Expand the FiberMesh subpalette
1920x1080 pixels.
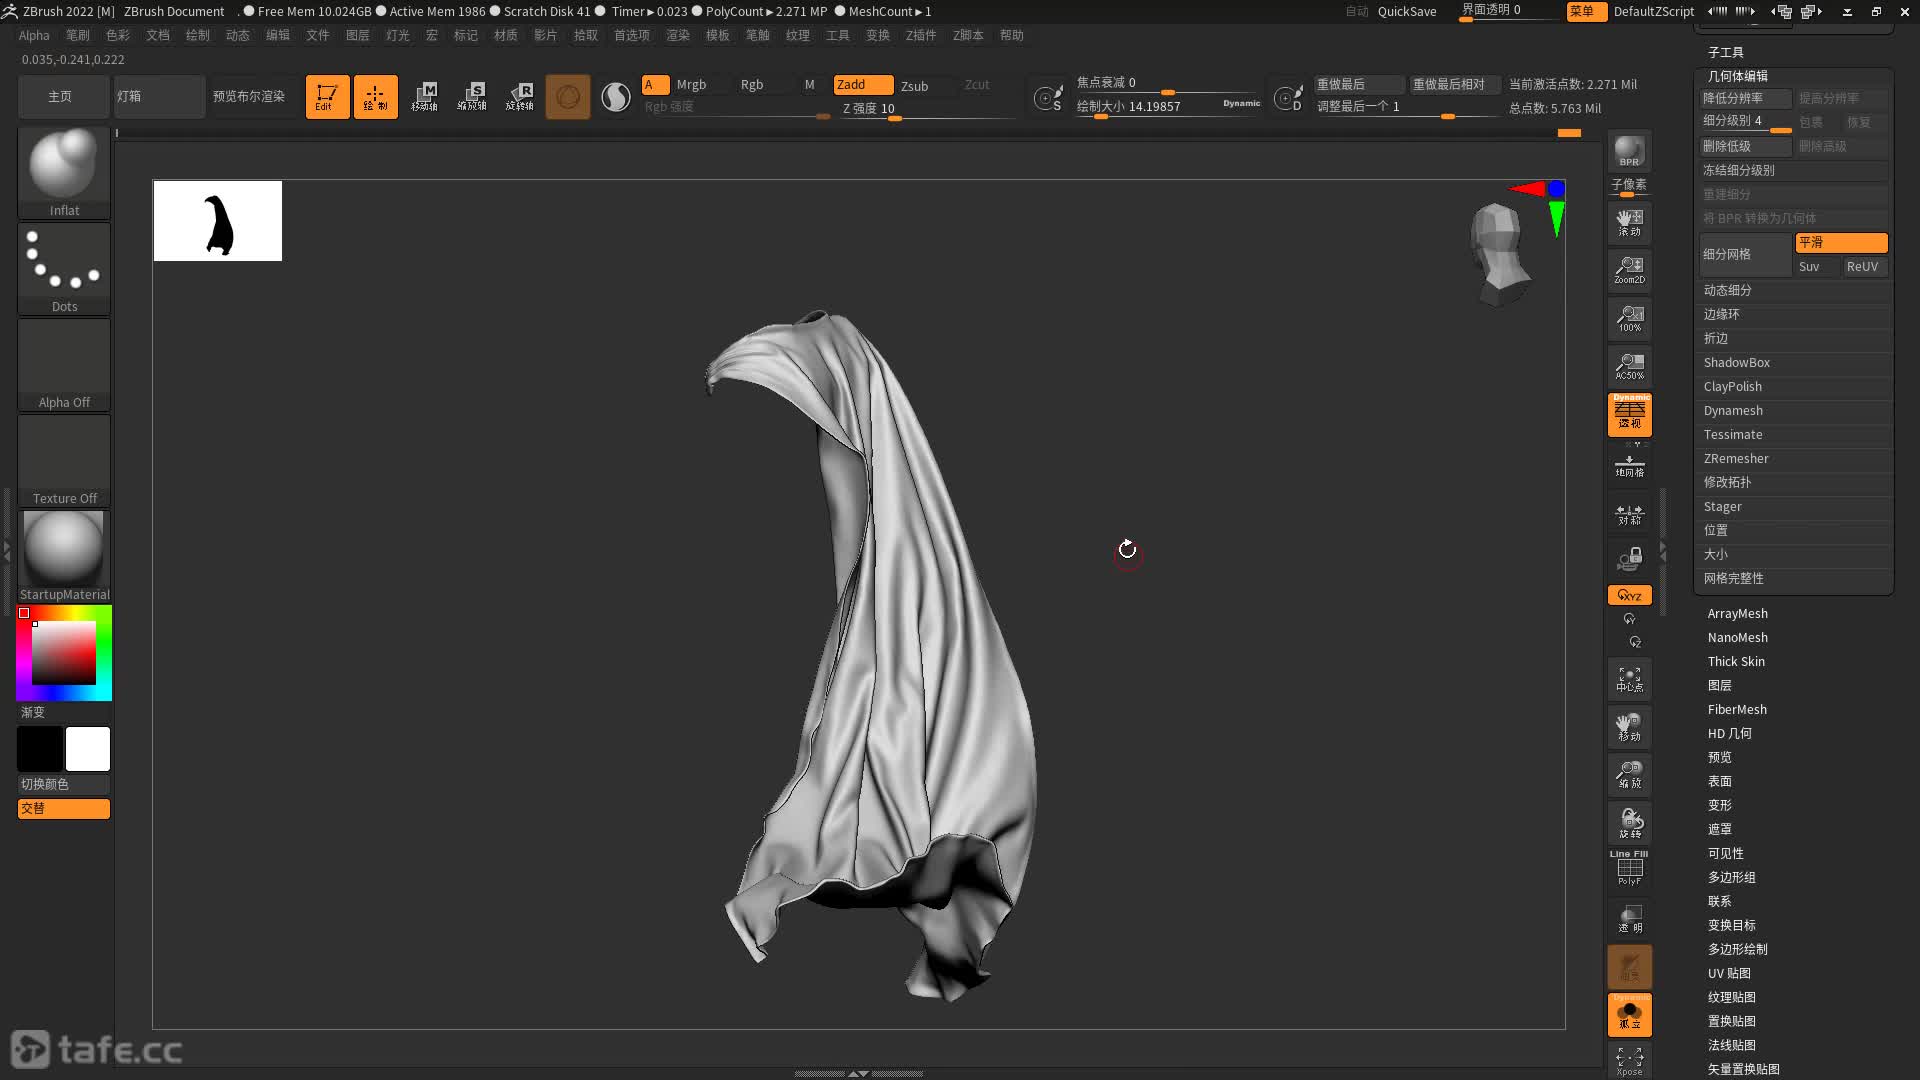point(1737,710)
